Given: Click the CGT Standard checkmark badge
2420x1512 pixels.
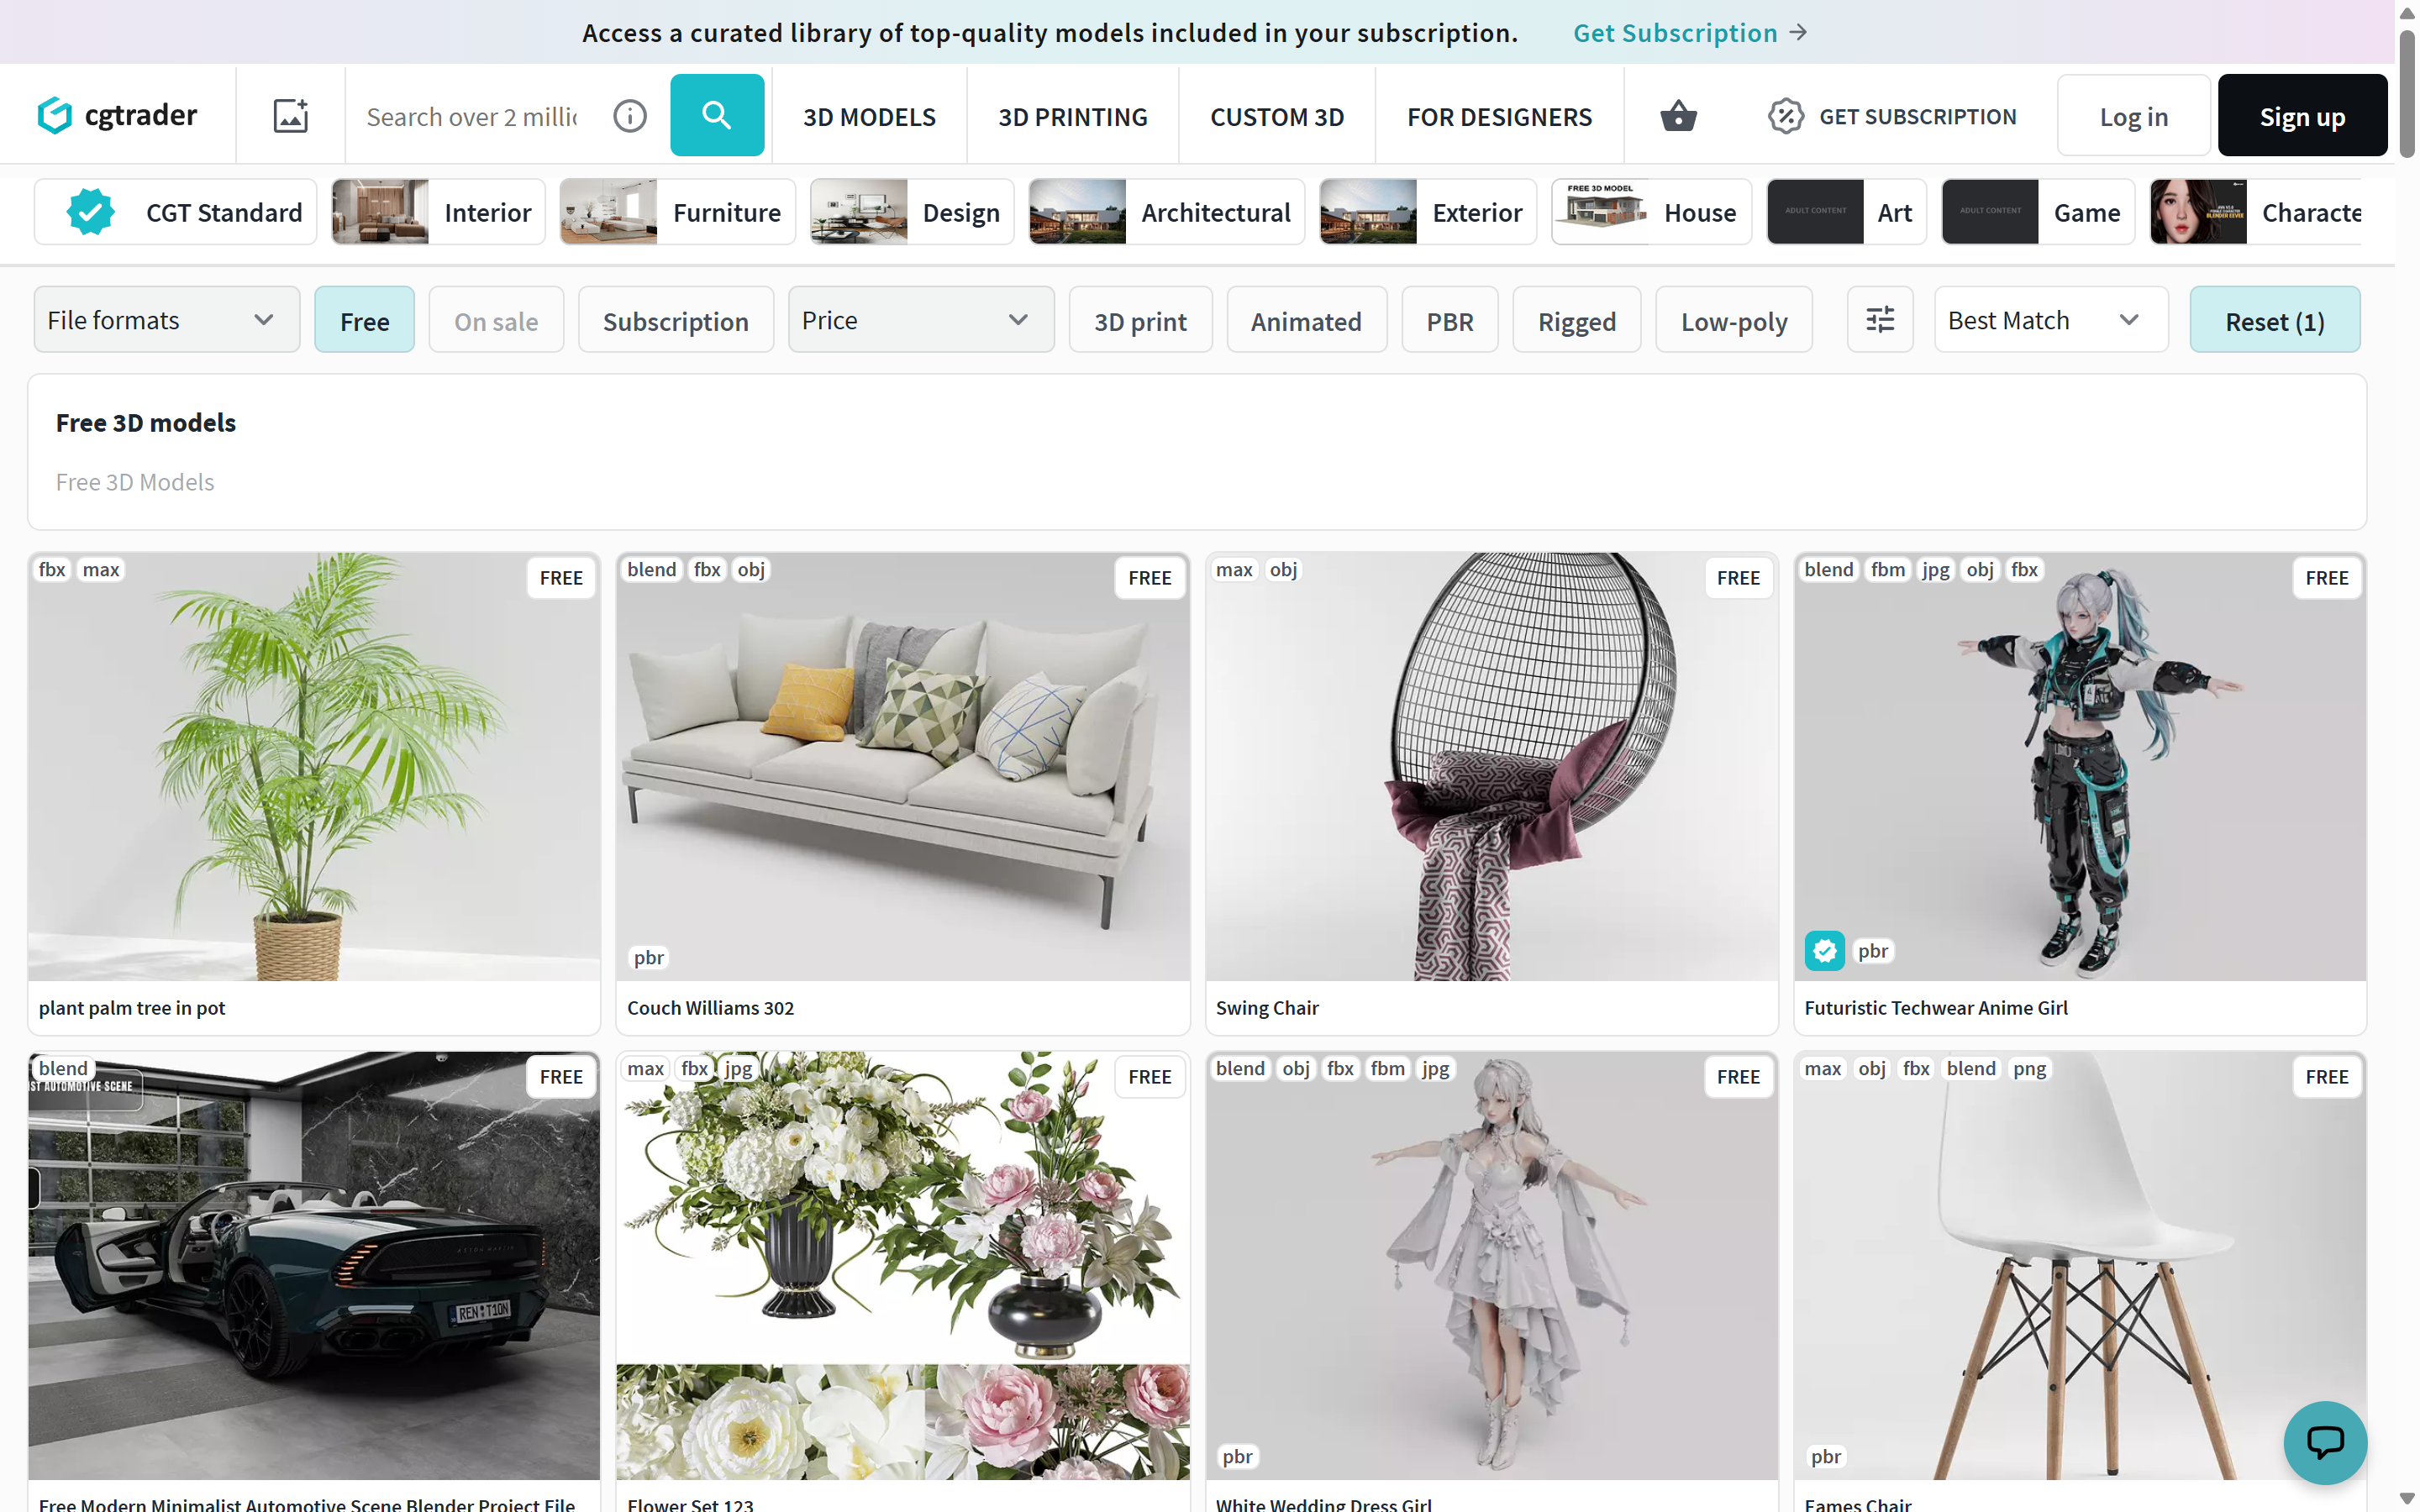Looking at the screenshot, I should (x=91, y=212).
